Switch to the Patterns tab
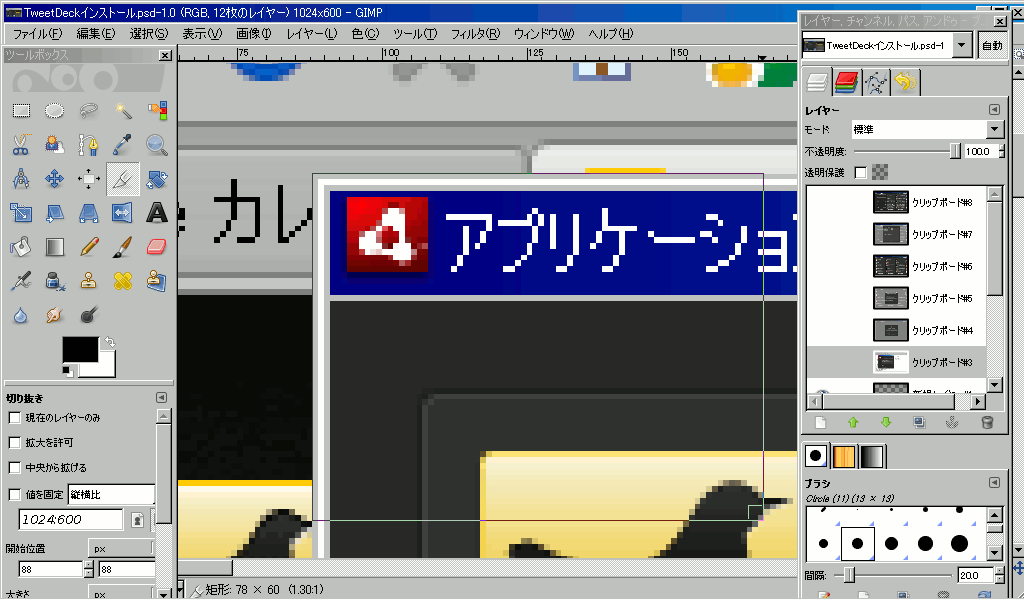The height and width of the screenshot is (600, 1024). 843,456
